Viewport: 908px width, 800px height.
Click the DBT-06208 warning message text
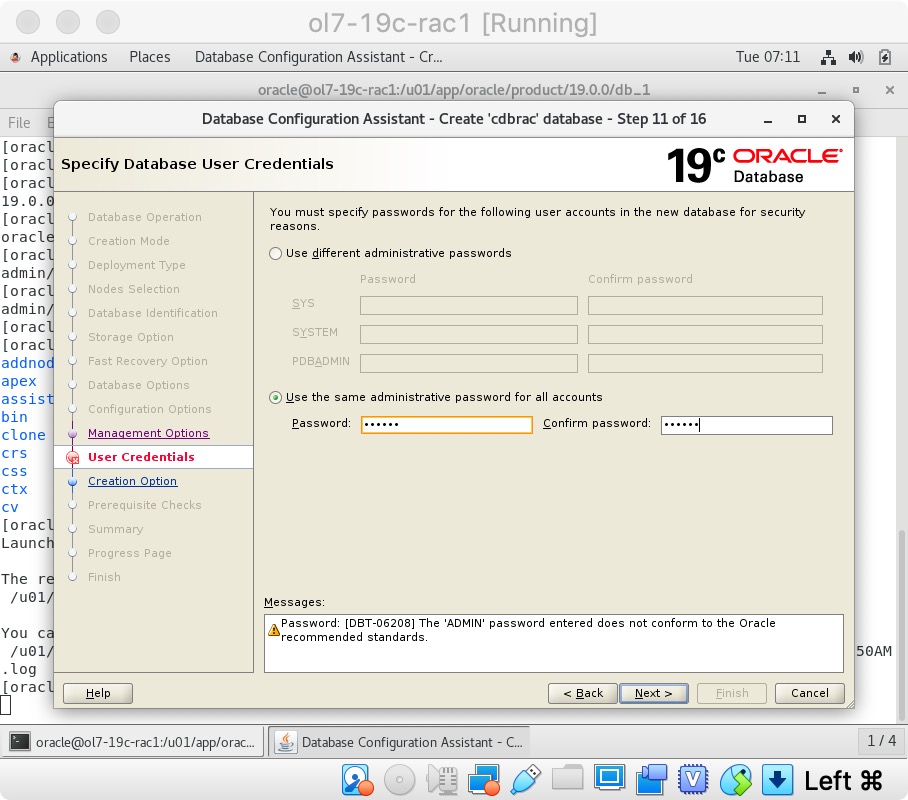(x=528, y=630)
